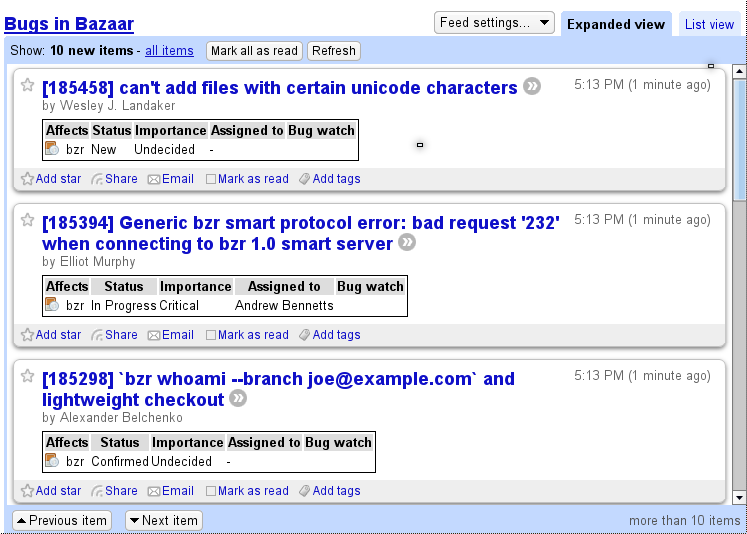Select 'In Progress' status cell
The width and height of the screenshot is (747, 534).
[124, 305]
